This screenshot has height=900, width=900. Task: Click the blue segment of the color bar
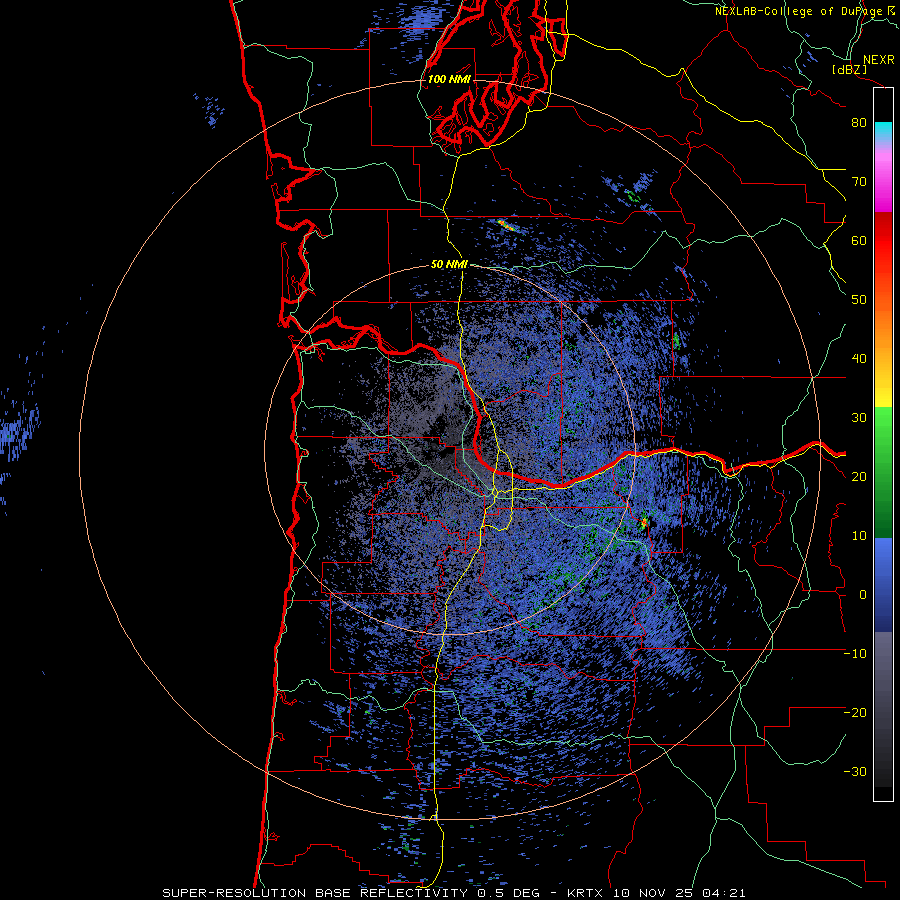[x=883, y=585]
